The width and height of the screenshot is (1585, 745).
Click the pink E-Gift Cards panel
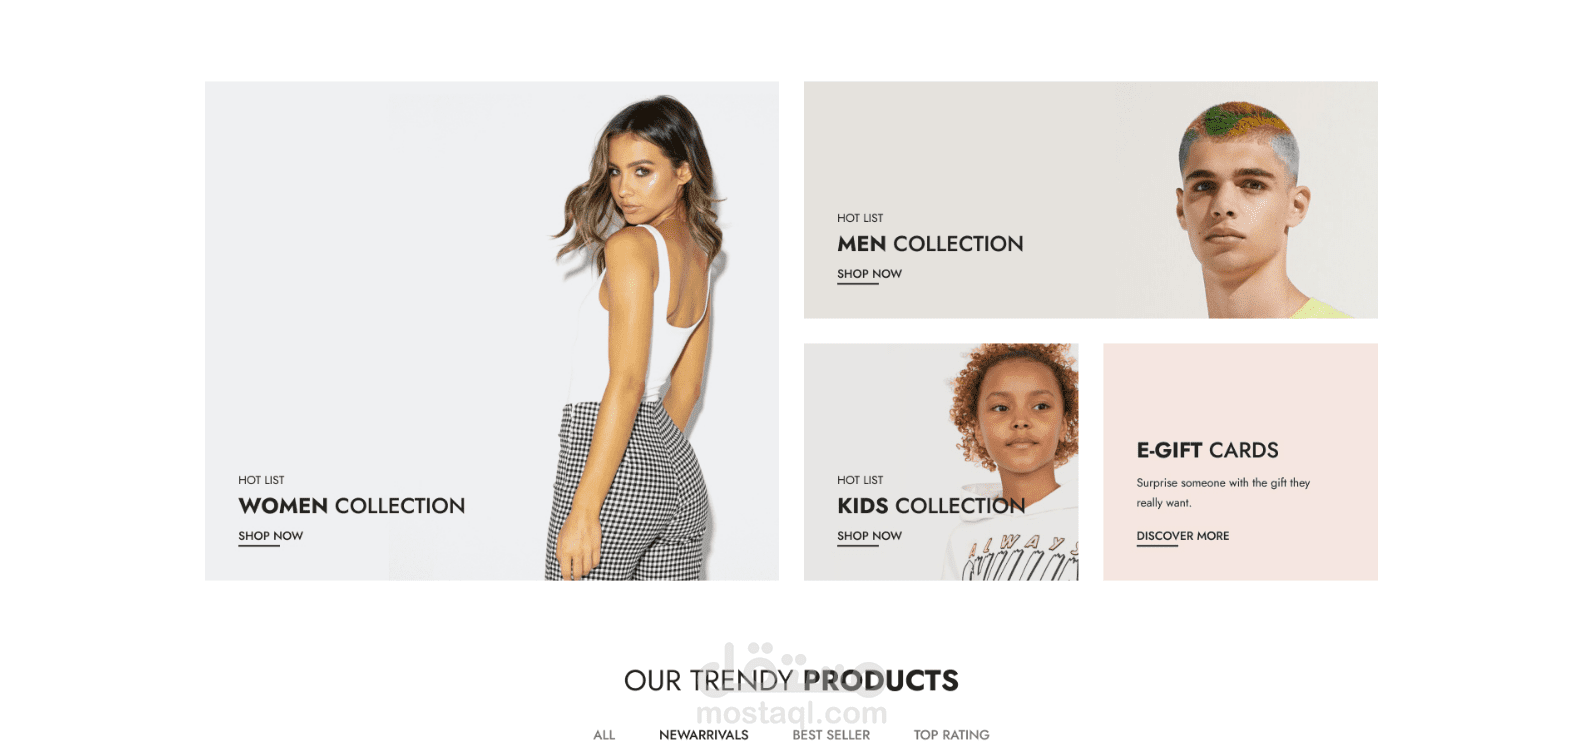1240,462
